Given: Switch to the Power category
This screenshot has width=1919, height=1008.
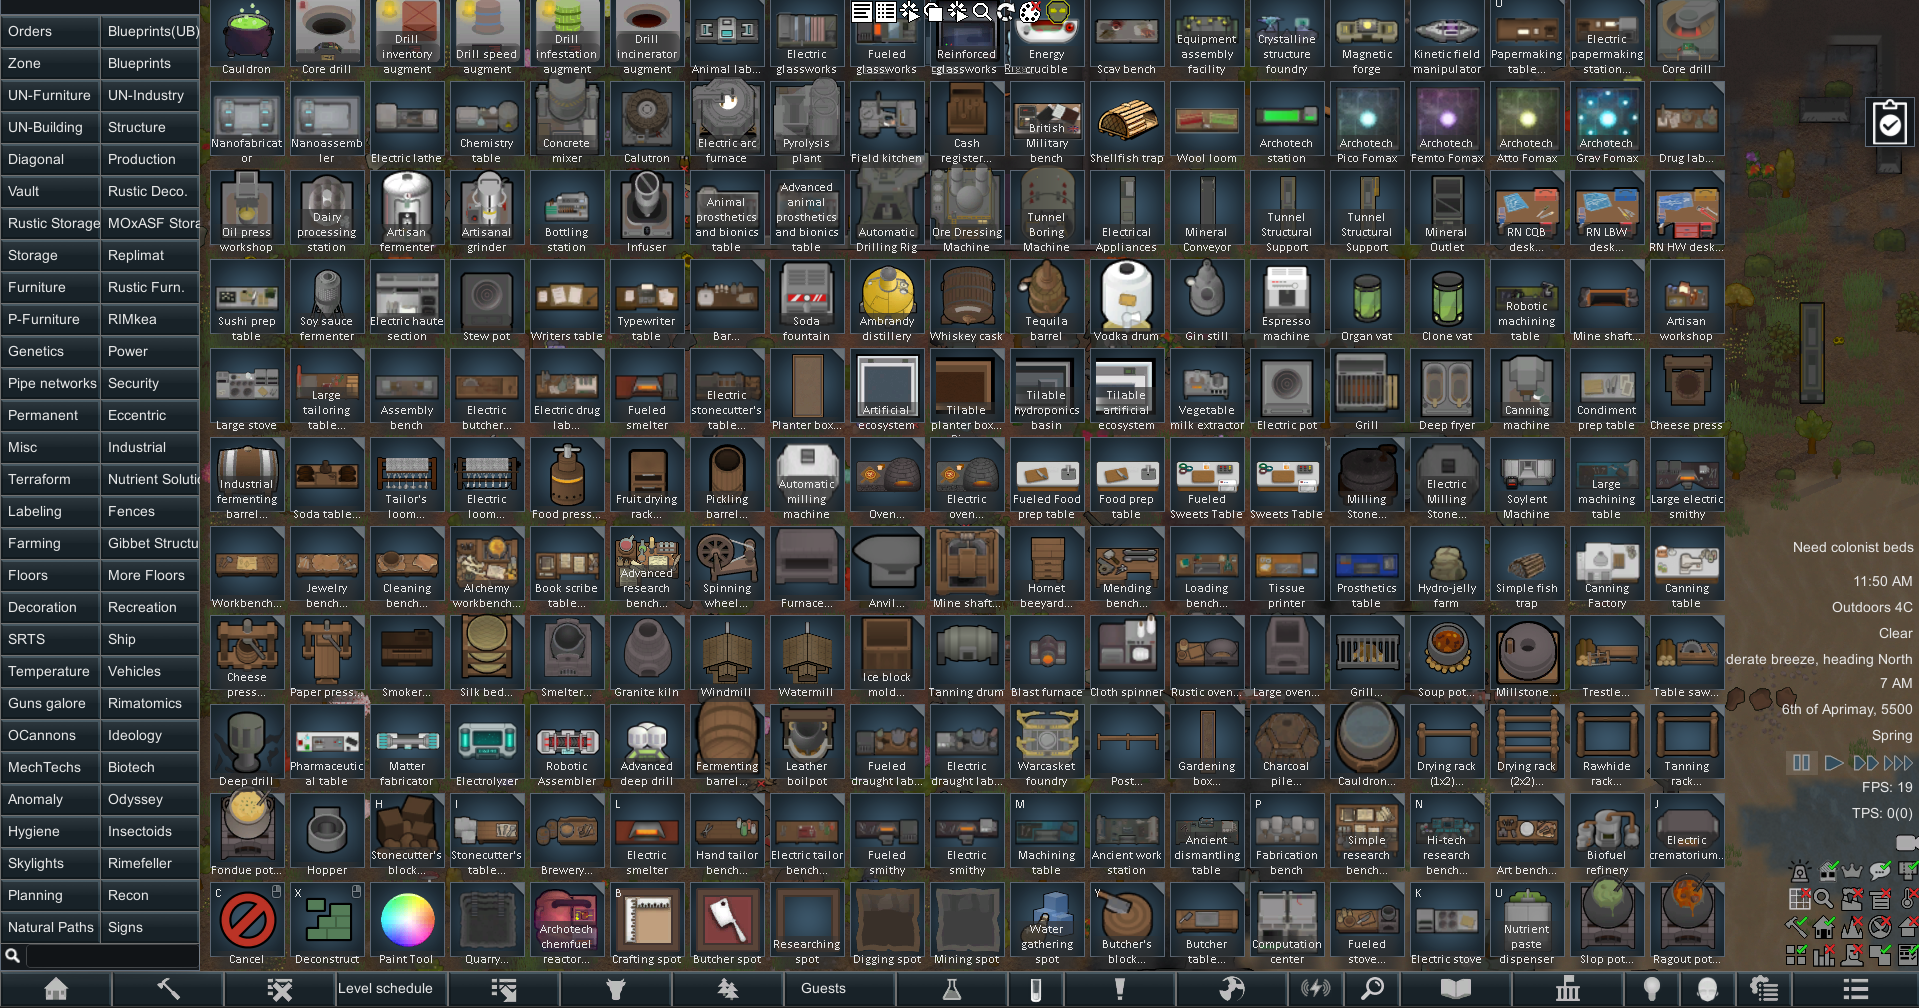Looking at the screenshot, I should click(x=150, y=351).
